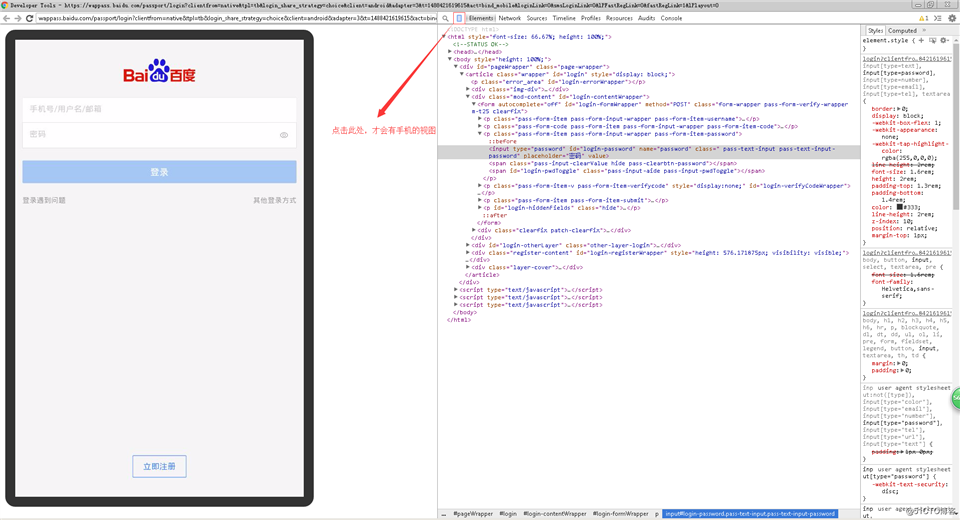Screen dimensions: 960x520
Task: Open the Resources tab
Action: click(619, 18)
